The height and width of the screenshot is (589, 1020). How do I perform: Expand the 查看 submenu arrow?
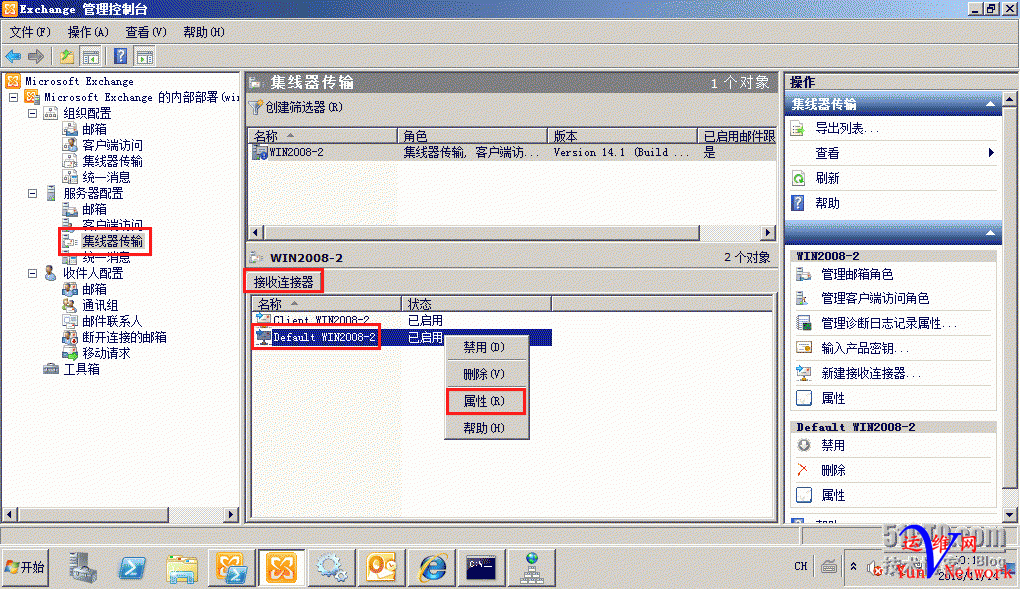(x=991, y=153)
